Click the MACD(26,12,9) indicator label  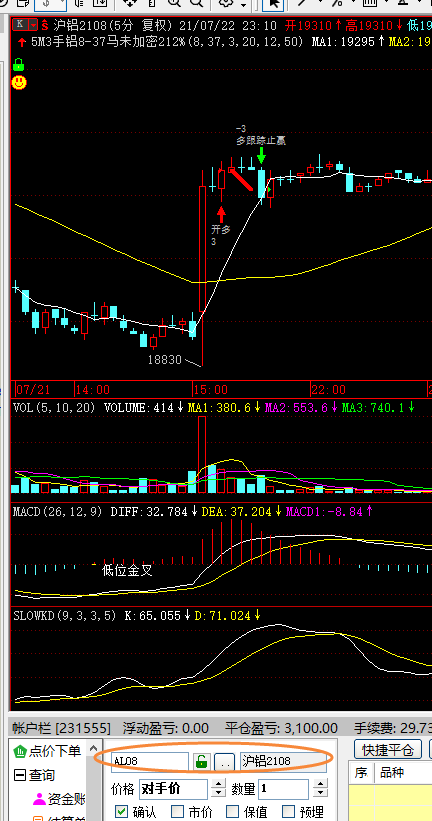click(58, 512)
